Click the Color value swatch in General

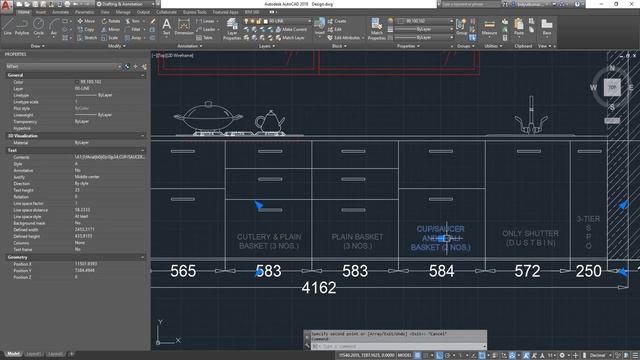[x=77, y=82]
